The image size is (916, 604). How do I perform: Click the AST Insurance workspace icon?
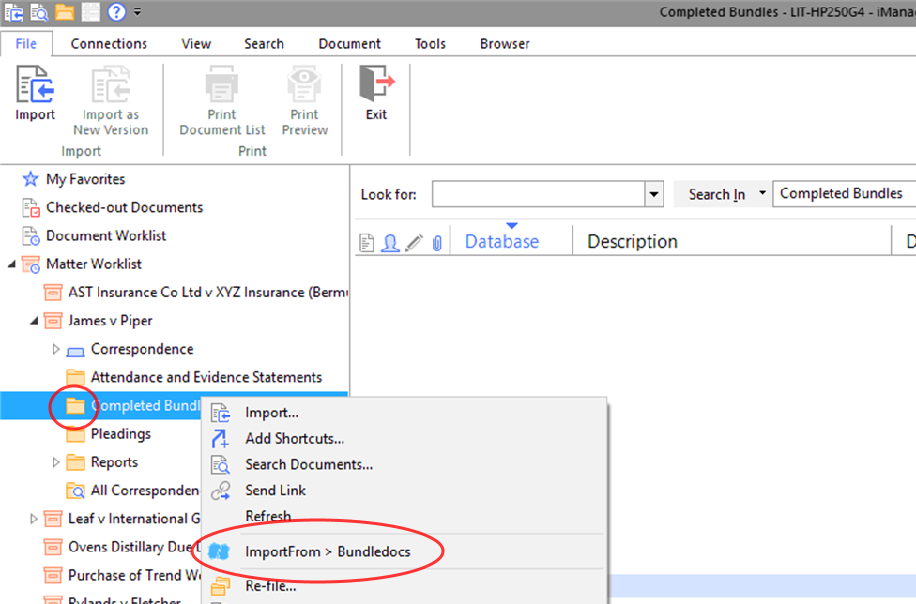(x=53, y=292)
